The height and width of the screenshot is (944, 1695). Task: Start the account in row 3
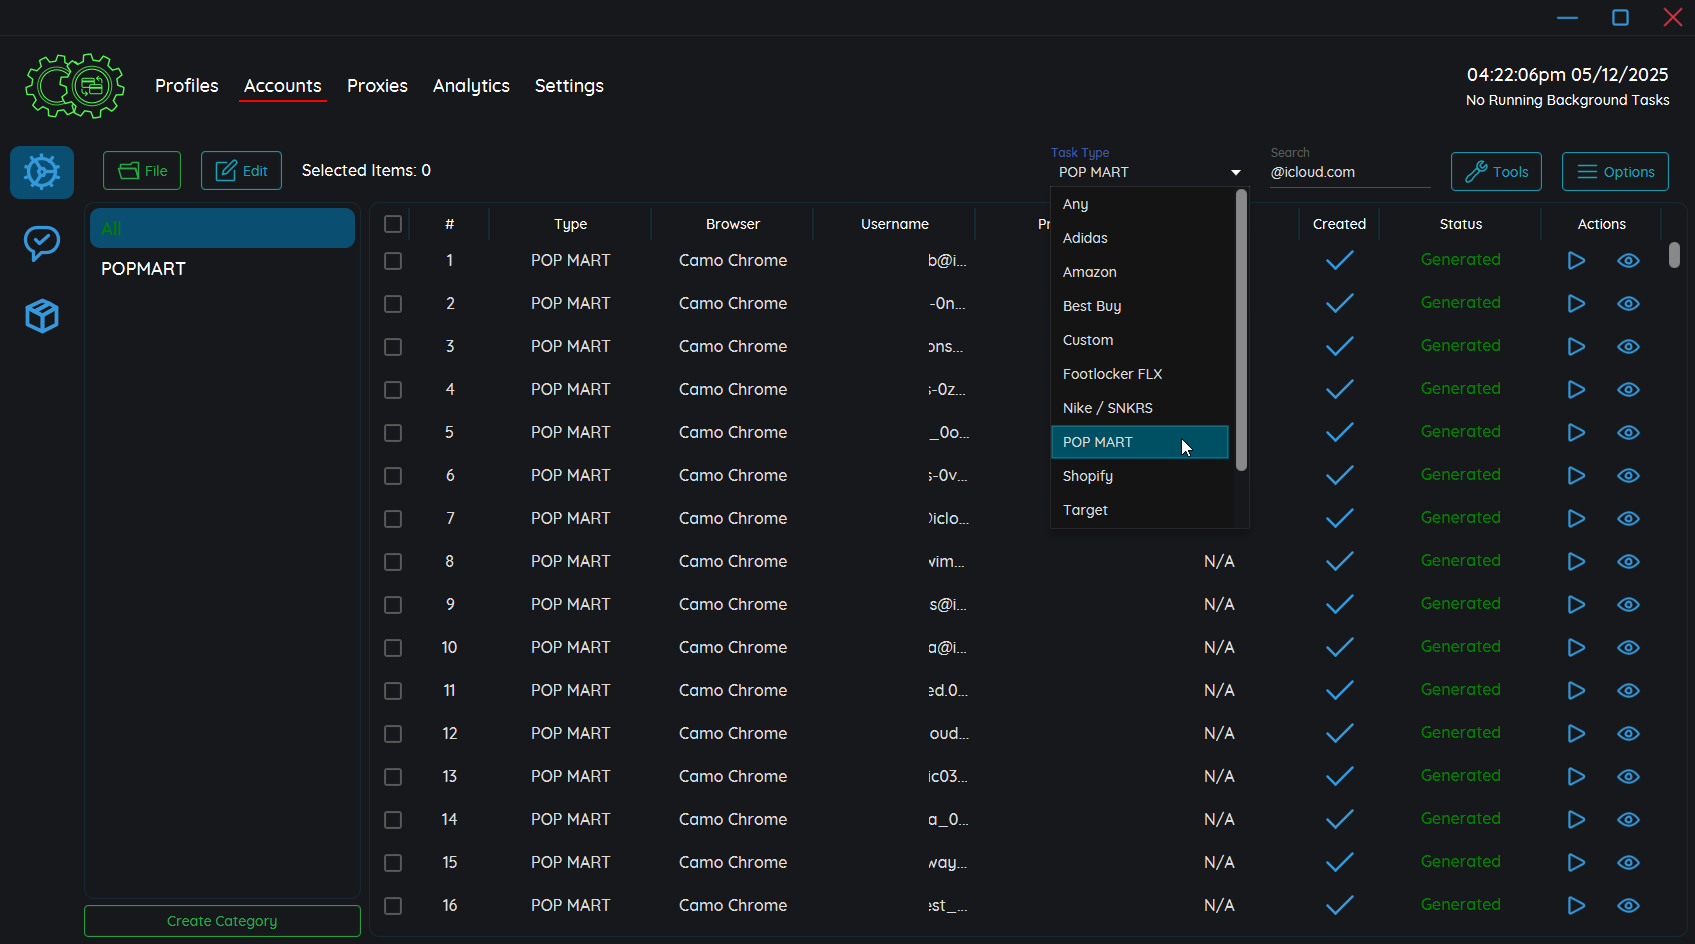(x=1576, y=347)
